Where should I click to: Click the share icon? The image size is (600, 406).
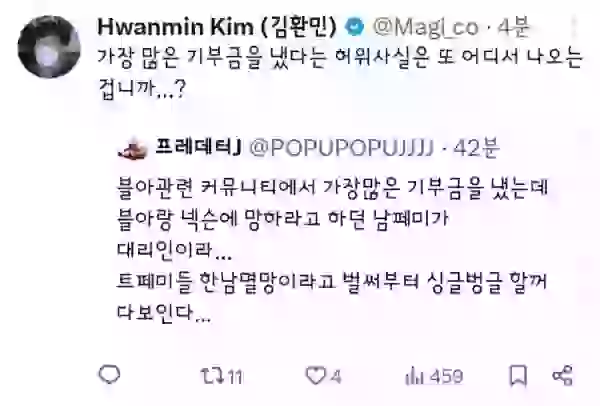pos(562,375)
